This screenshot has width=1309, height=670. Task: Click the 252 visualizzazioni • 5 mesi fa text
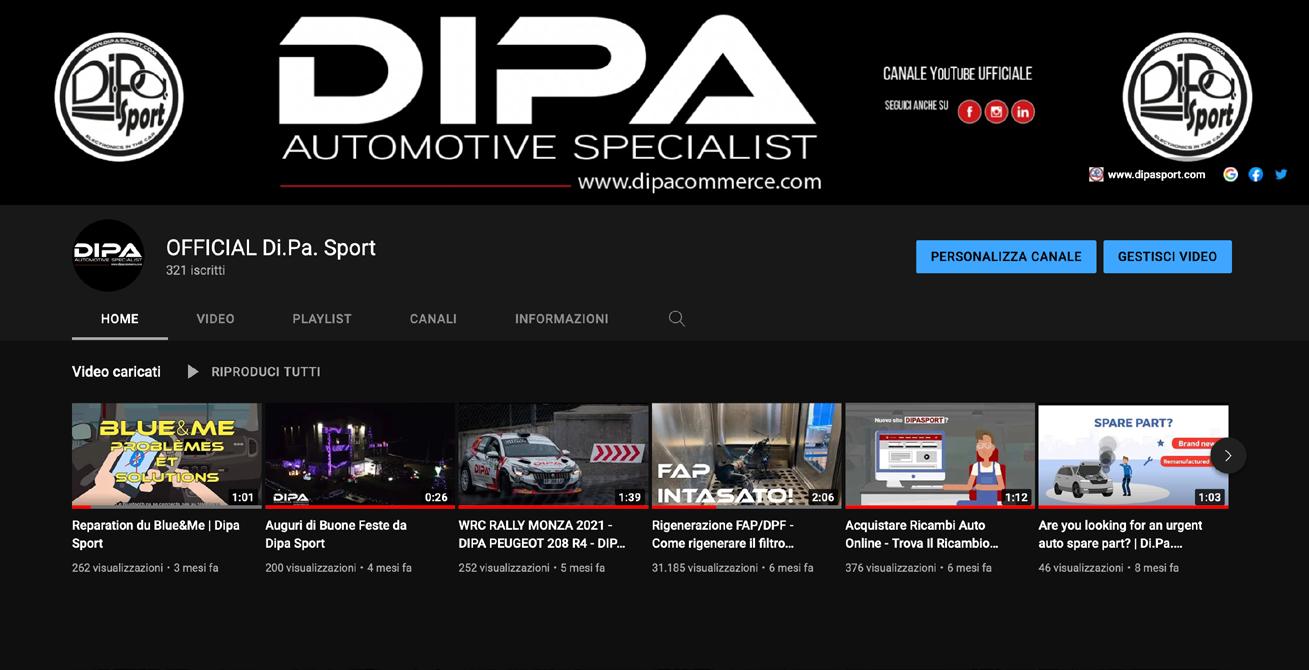(532, 568)
